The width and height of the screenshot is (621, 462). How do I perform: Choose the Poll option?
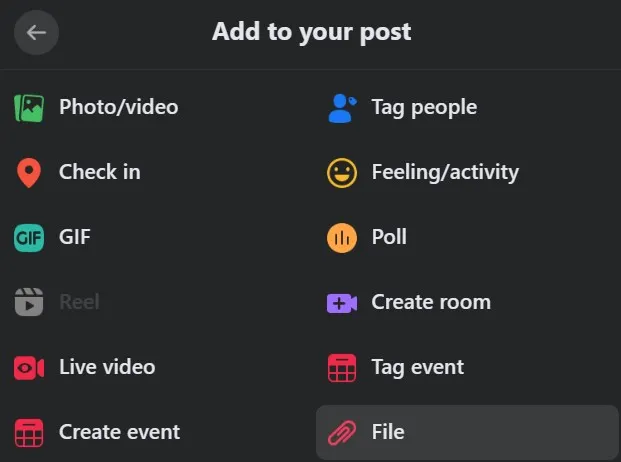(x=389, y=238)
